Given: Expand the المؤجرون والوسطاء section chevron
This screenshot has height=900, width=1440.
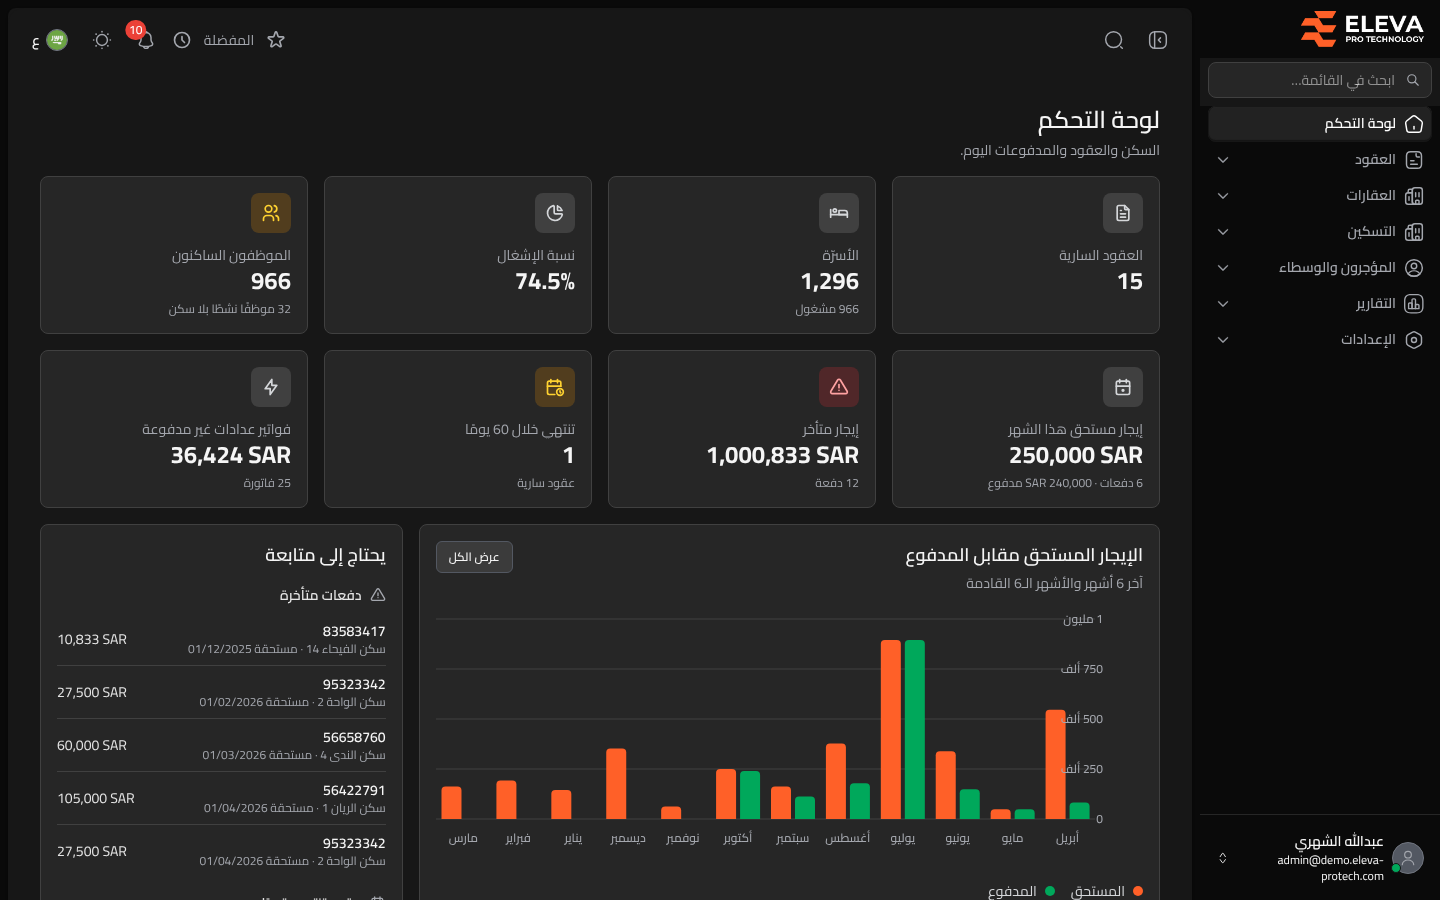Looking at the screenshot, I should (x=1223, y=268).
